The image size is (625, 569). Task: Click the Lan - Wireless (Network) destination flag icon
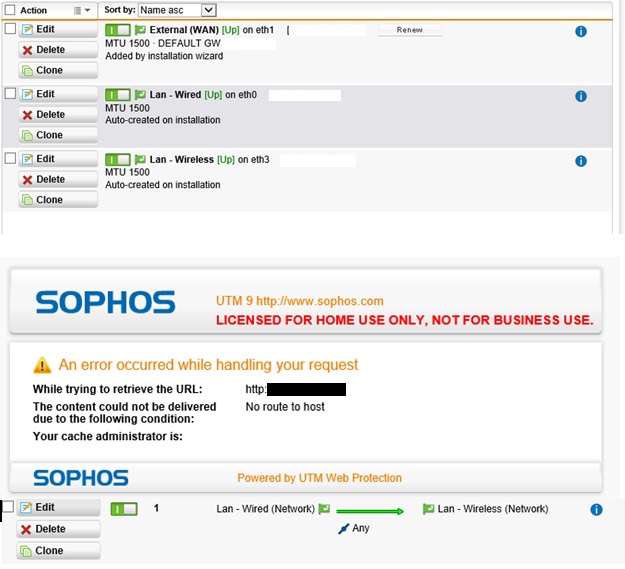428,509
